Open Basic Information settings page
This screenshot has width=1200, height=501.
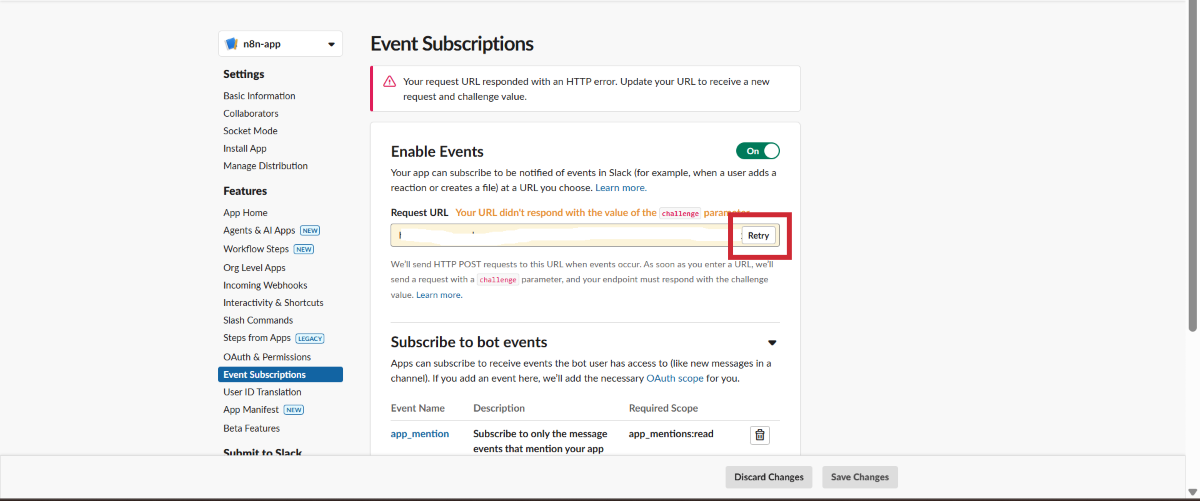(259, 96)
